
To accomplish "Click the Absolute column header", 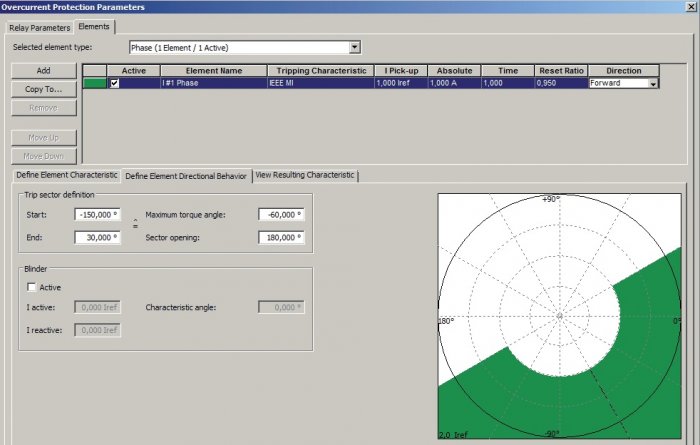I will 454,71.
